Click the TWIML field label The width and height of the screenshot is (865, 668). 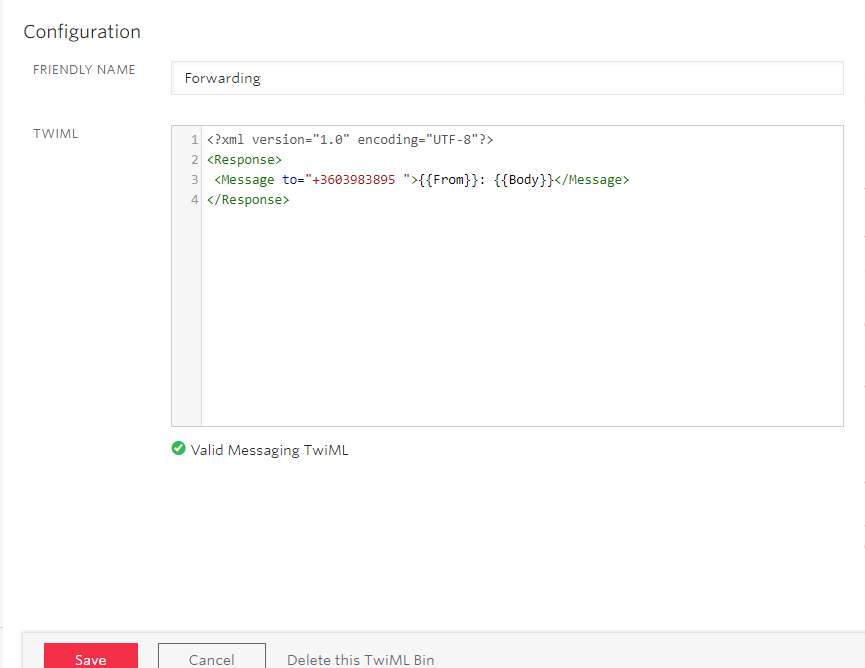click(56, 134)
